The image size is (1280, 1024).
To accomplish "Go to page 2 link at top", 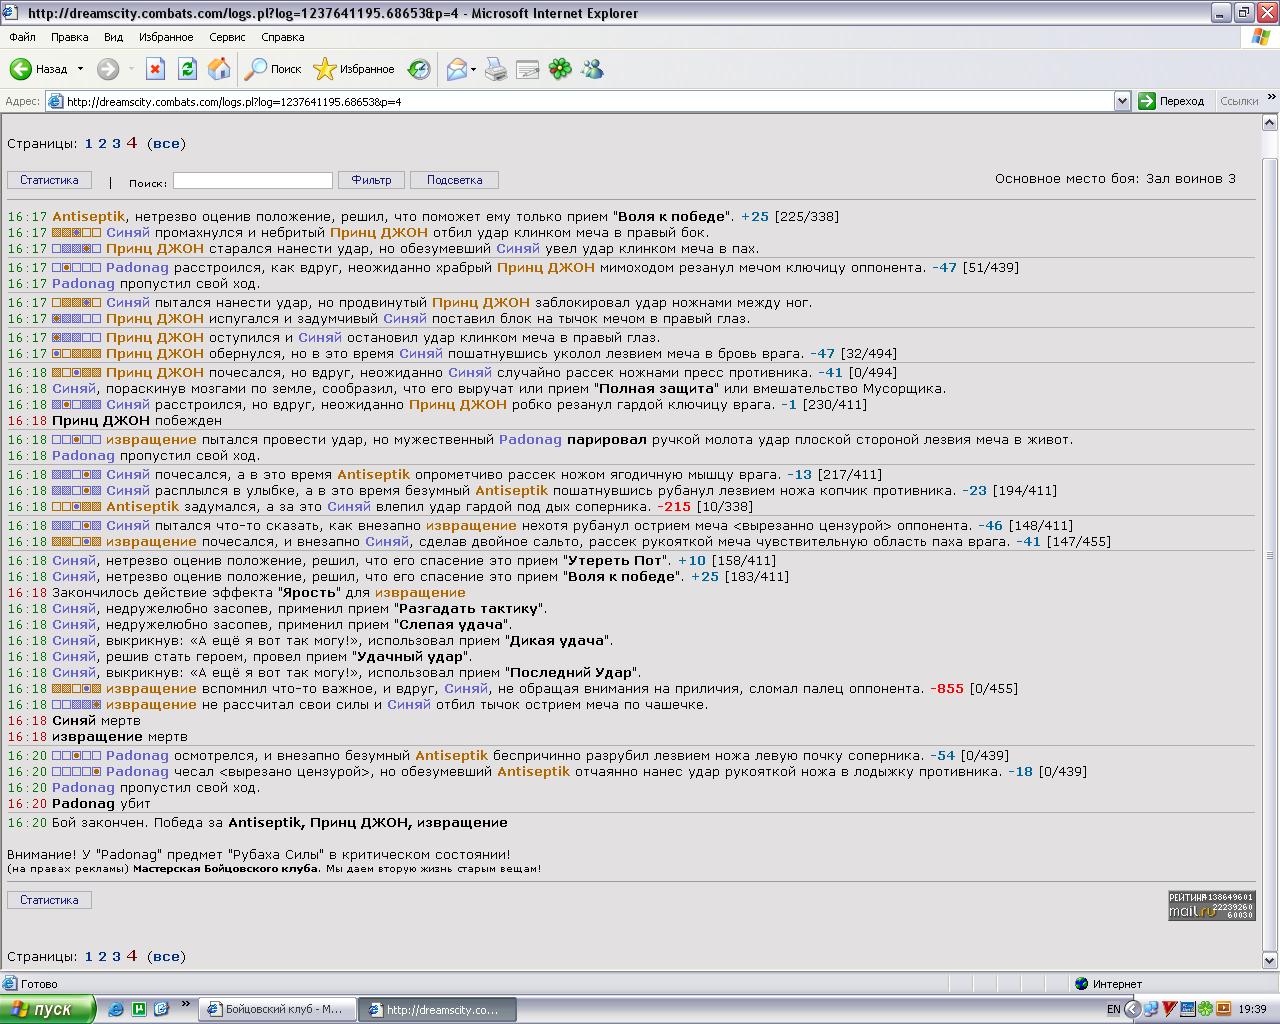I will click(x=102, y=144).
